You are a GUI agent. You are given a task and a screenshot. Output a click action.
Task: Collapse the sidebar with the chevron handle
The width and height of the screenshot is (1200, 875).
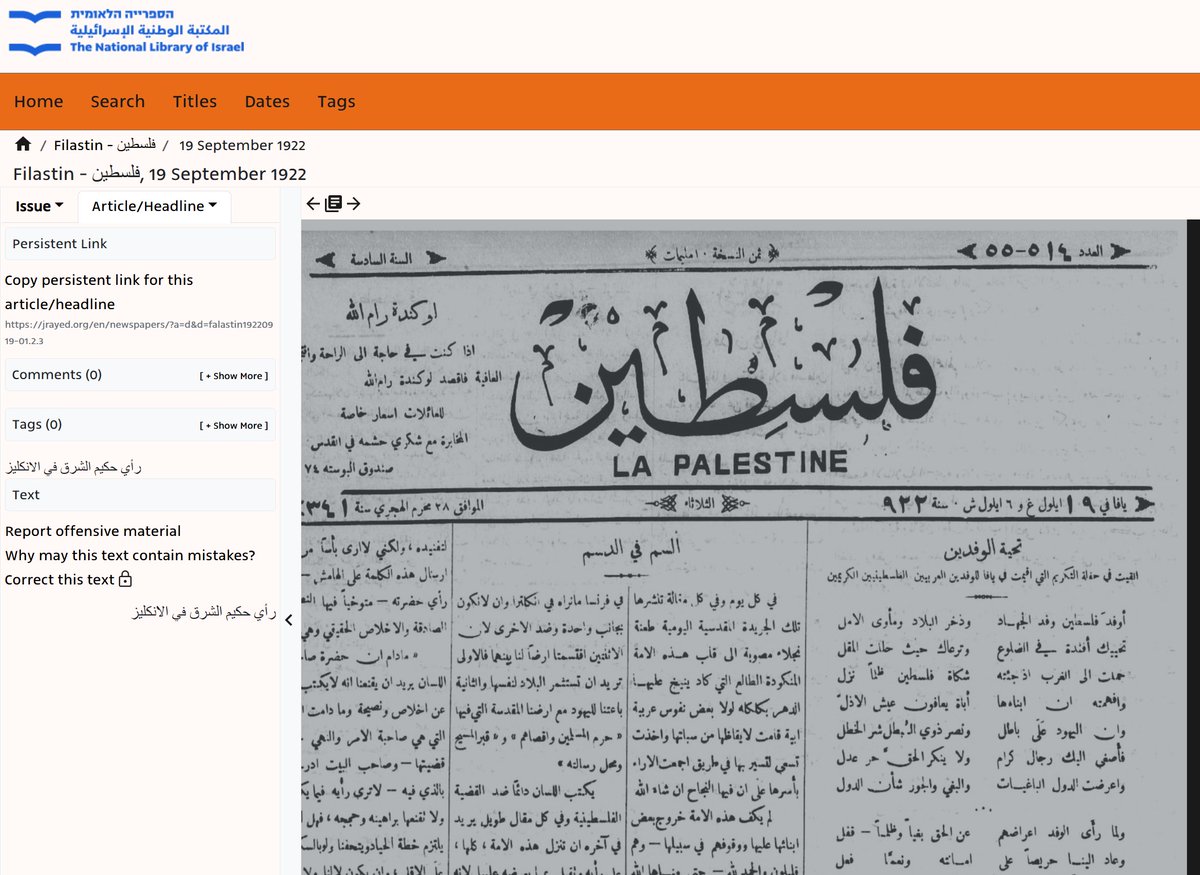(x=288, y=620)
